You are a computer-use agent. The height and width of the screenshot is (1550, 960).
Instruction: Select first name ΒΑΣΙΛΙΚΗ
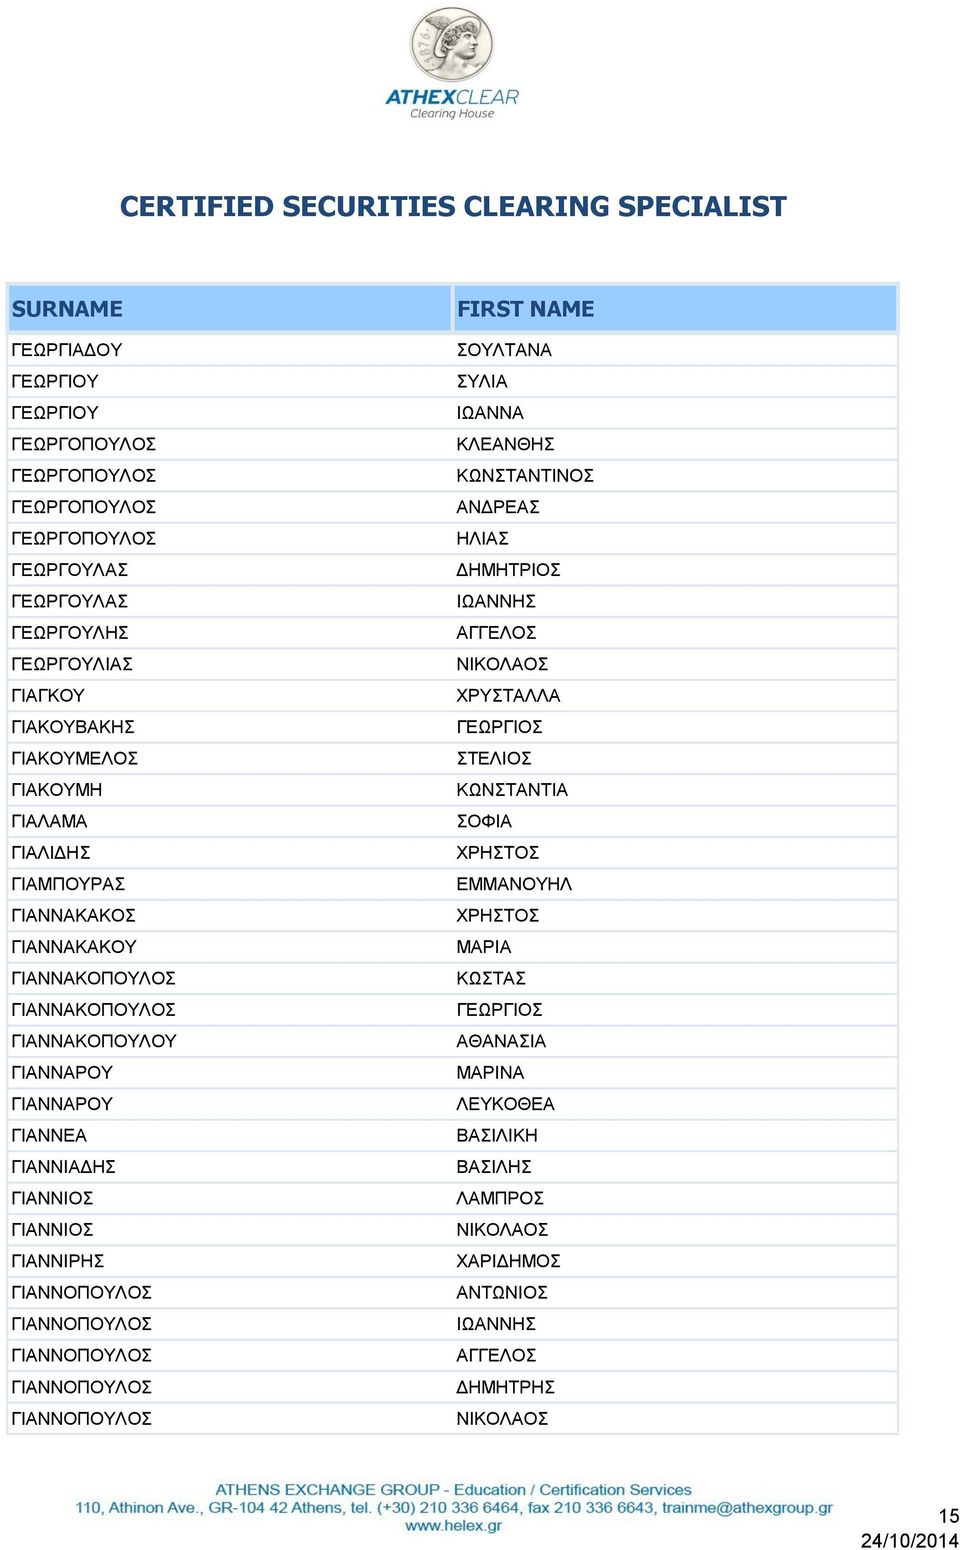[497, 1136]
